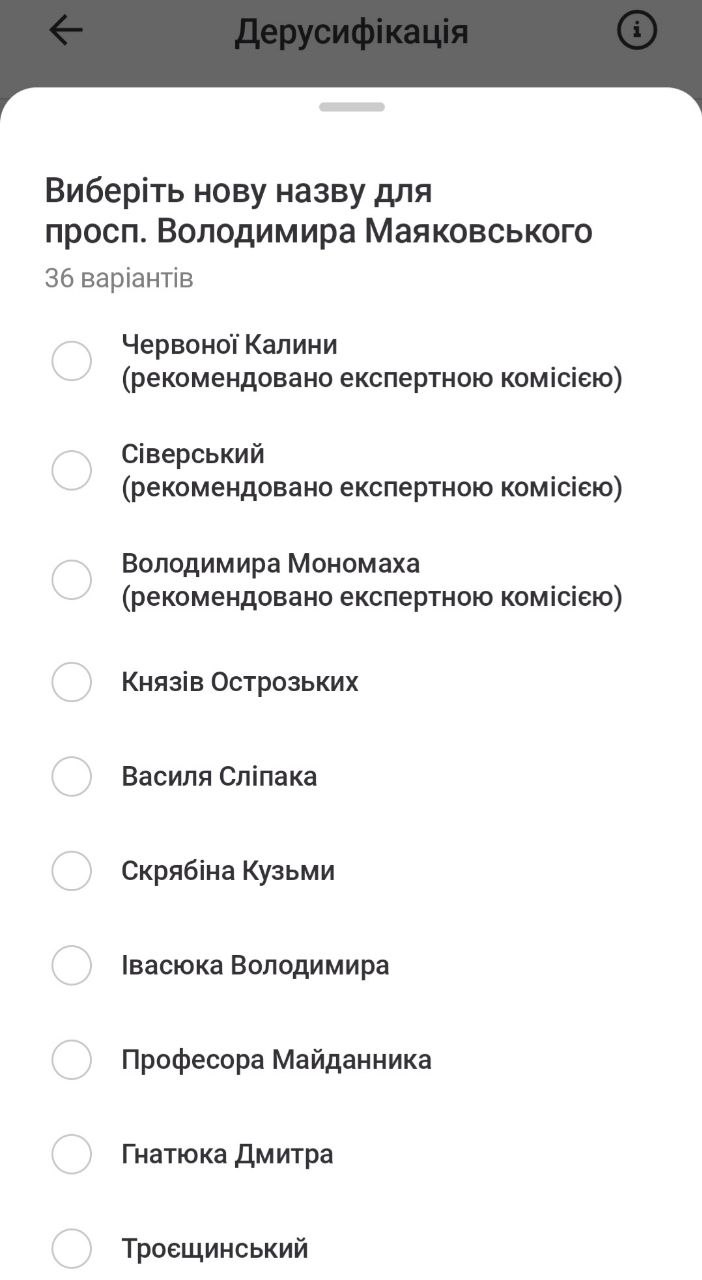Click the Троєщинський label text
The height and width of the screenshot is (1280, 702).
215,1249
